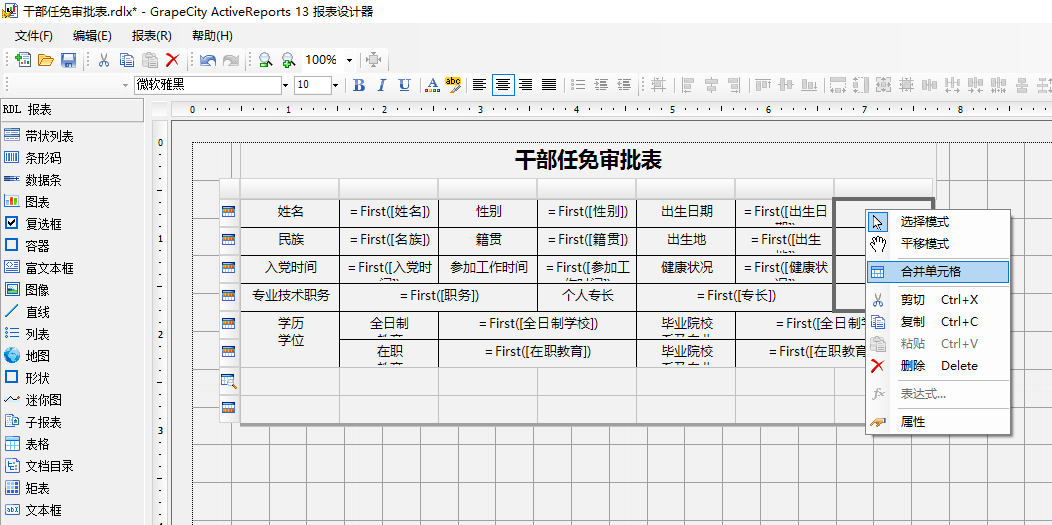The image size is (1052, 525).
Task: Click the red Delete X toolbar icon
Action: pos(172,60)
